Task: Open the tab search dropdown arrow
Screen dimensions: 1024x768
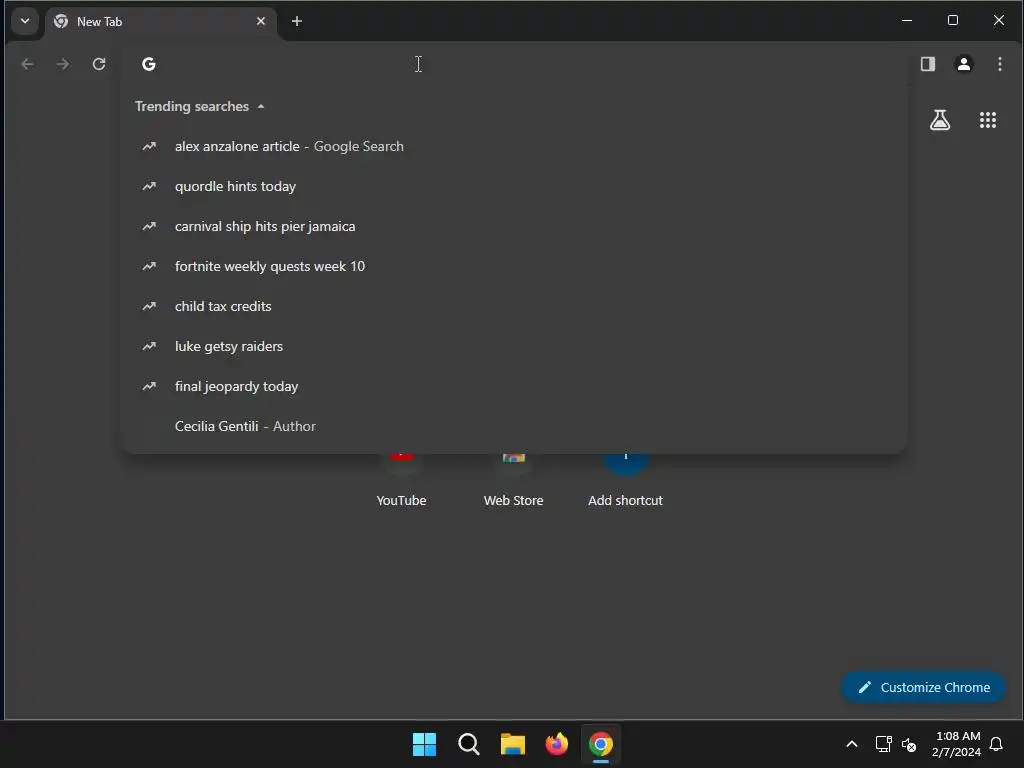Action: pos(25,21)
